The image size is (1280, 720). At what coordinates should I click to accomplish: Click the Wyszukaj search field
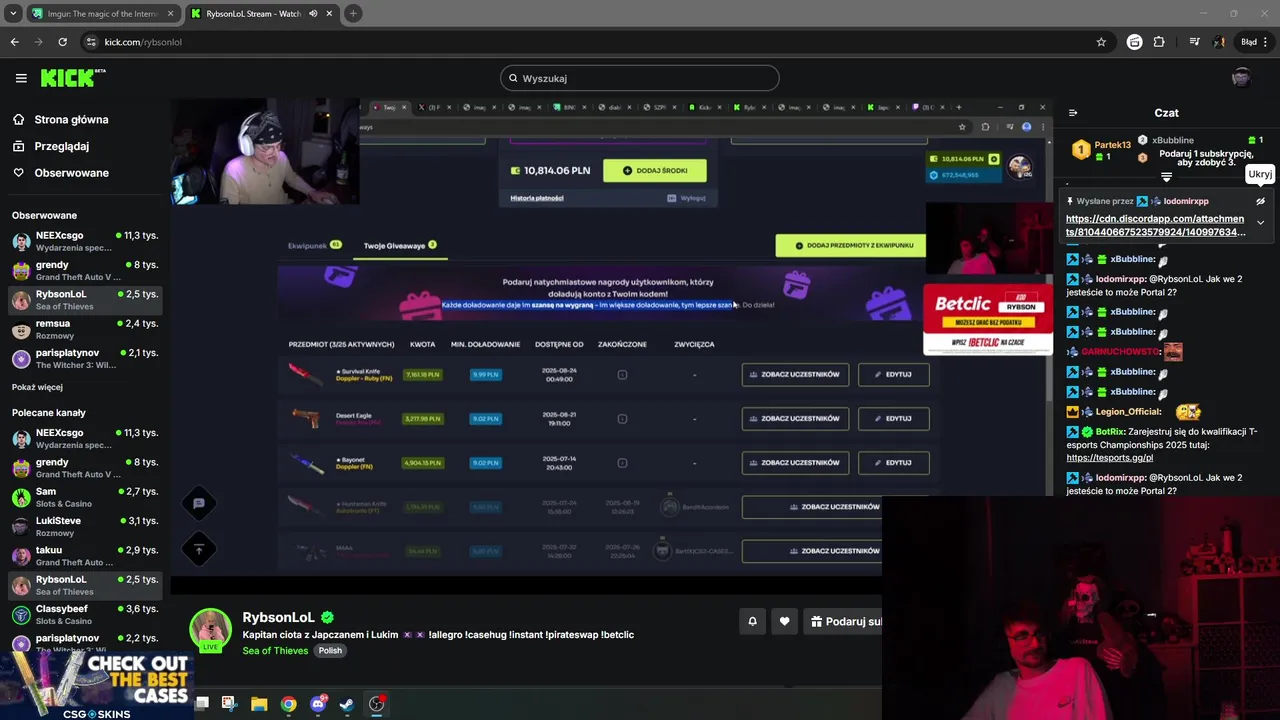[x=640, y=78]
